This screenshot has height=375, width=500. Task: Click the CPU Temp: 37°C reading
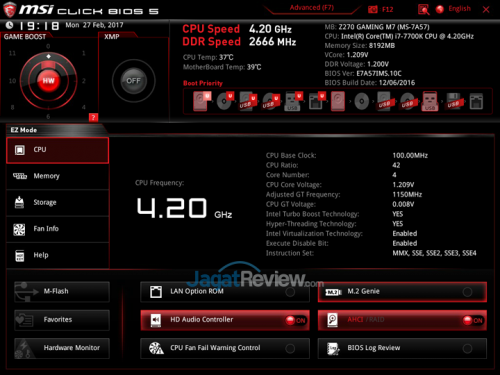(208, 57)
